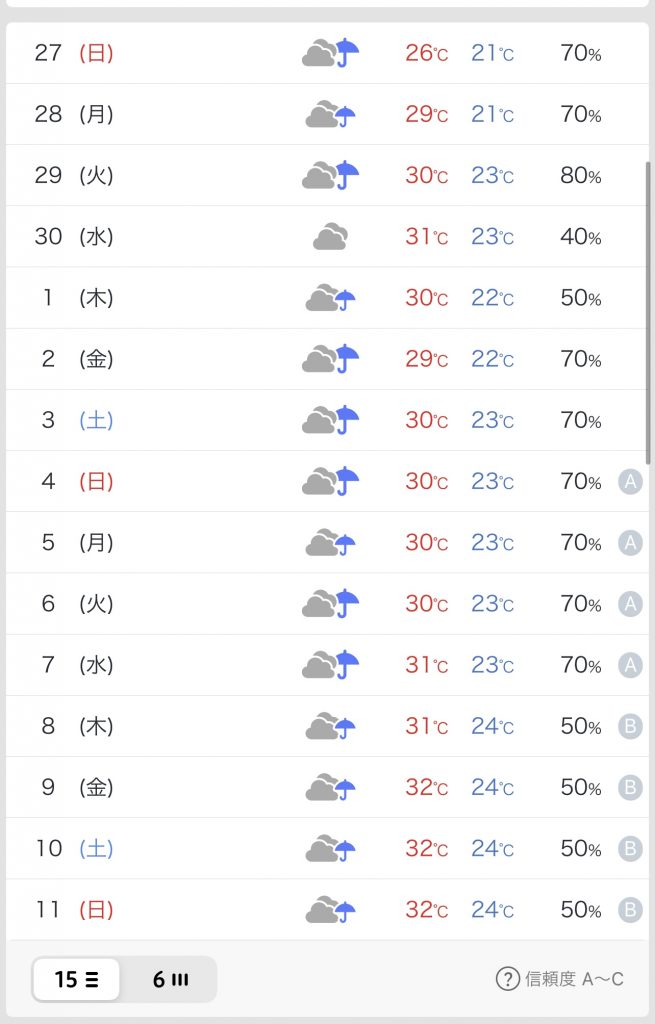655x1024 pixels.
Task: Click the 24°C low for Thursday 8
Action: pyautogui.click(x=492, y=727)
